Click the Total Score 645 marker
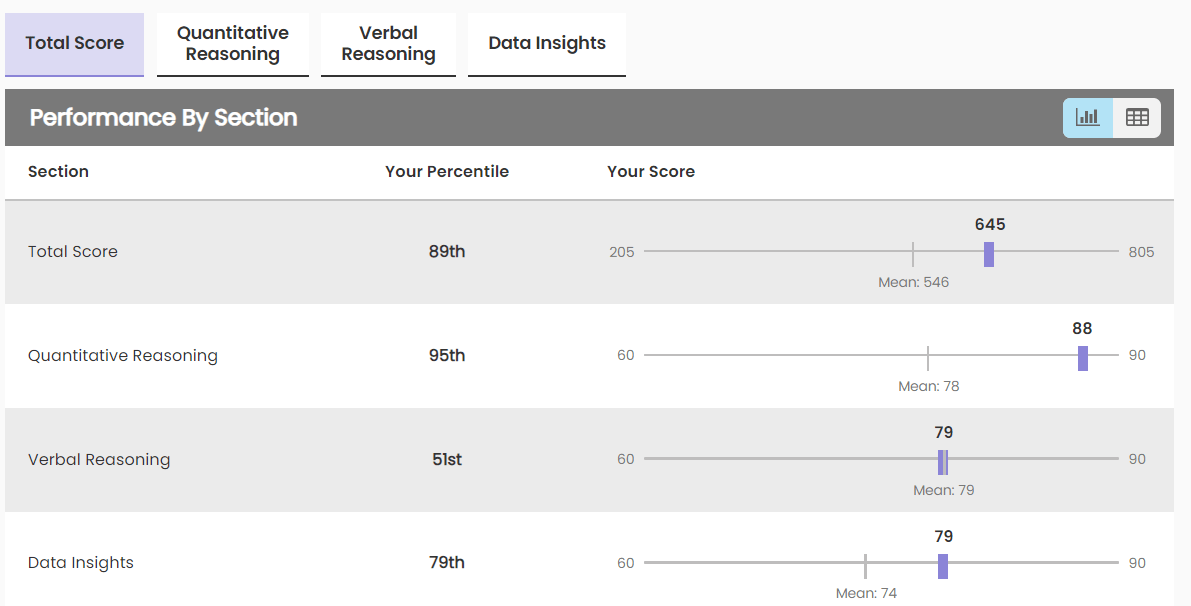This screenshot has height=606, width=1191. (989, 254)
